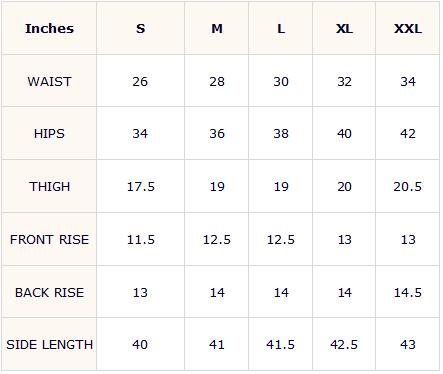Select the M size column header
Screen dimensions: 443x374
click(x=217, y=28)
